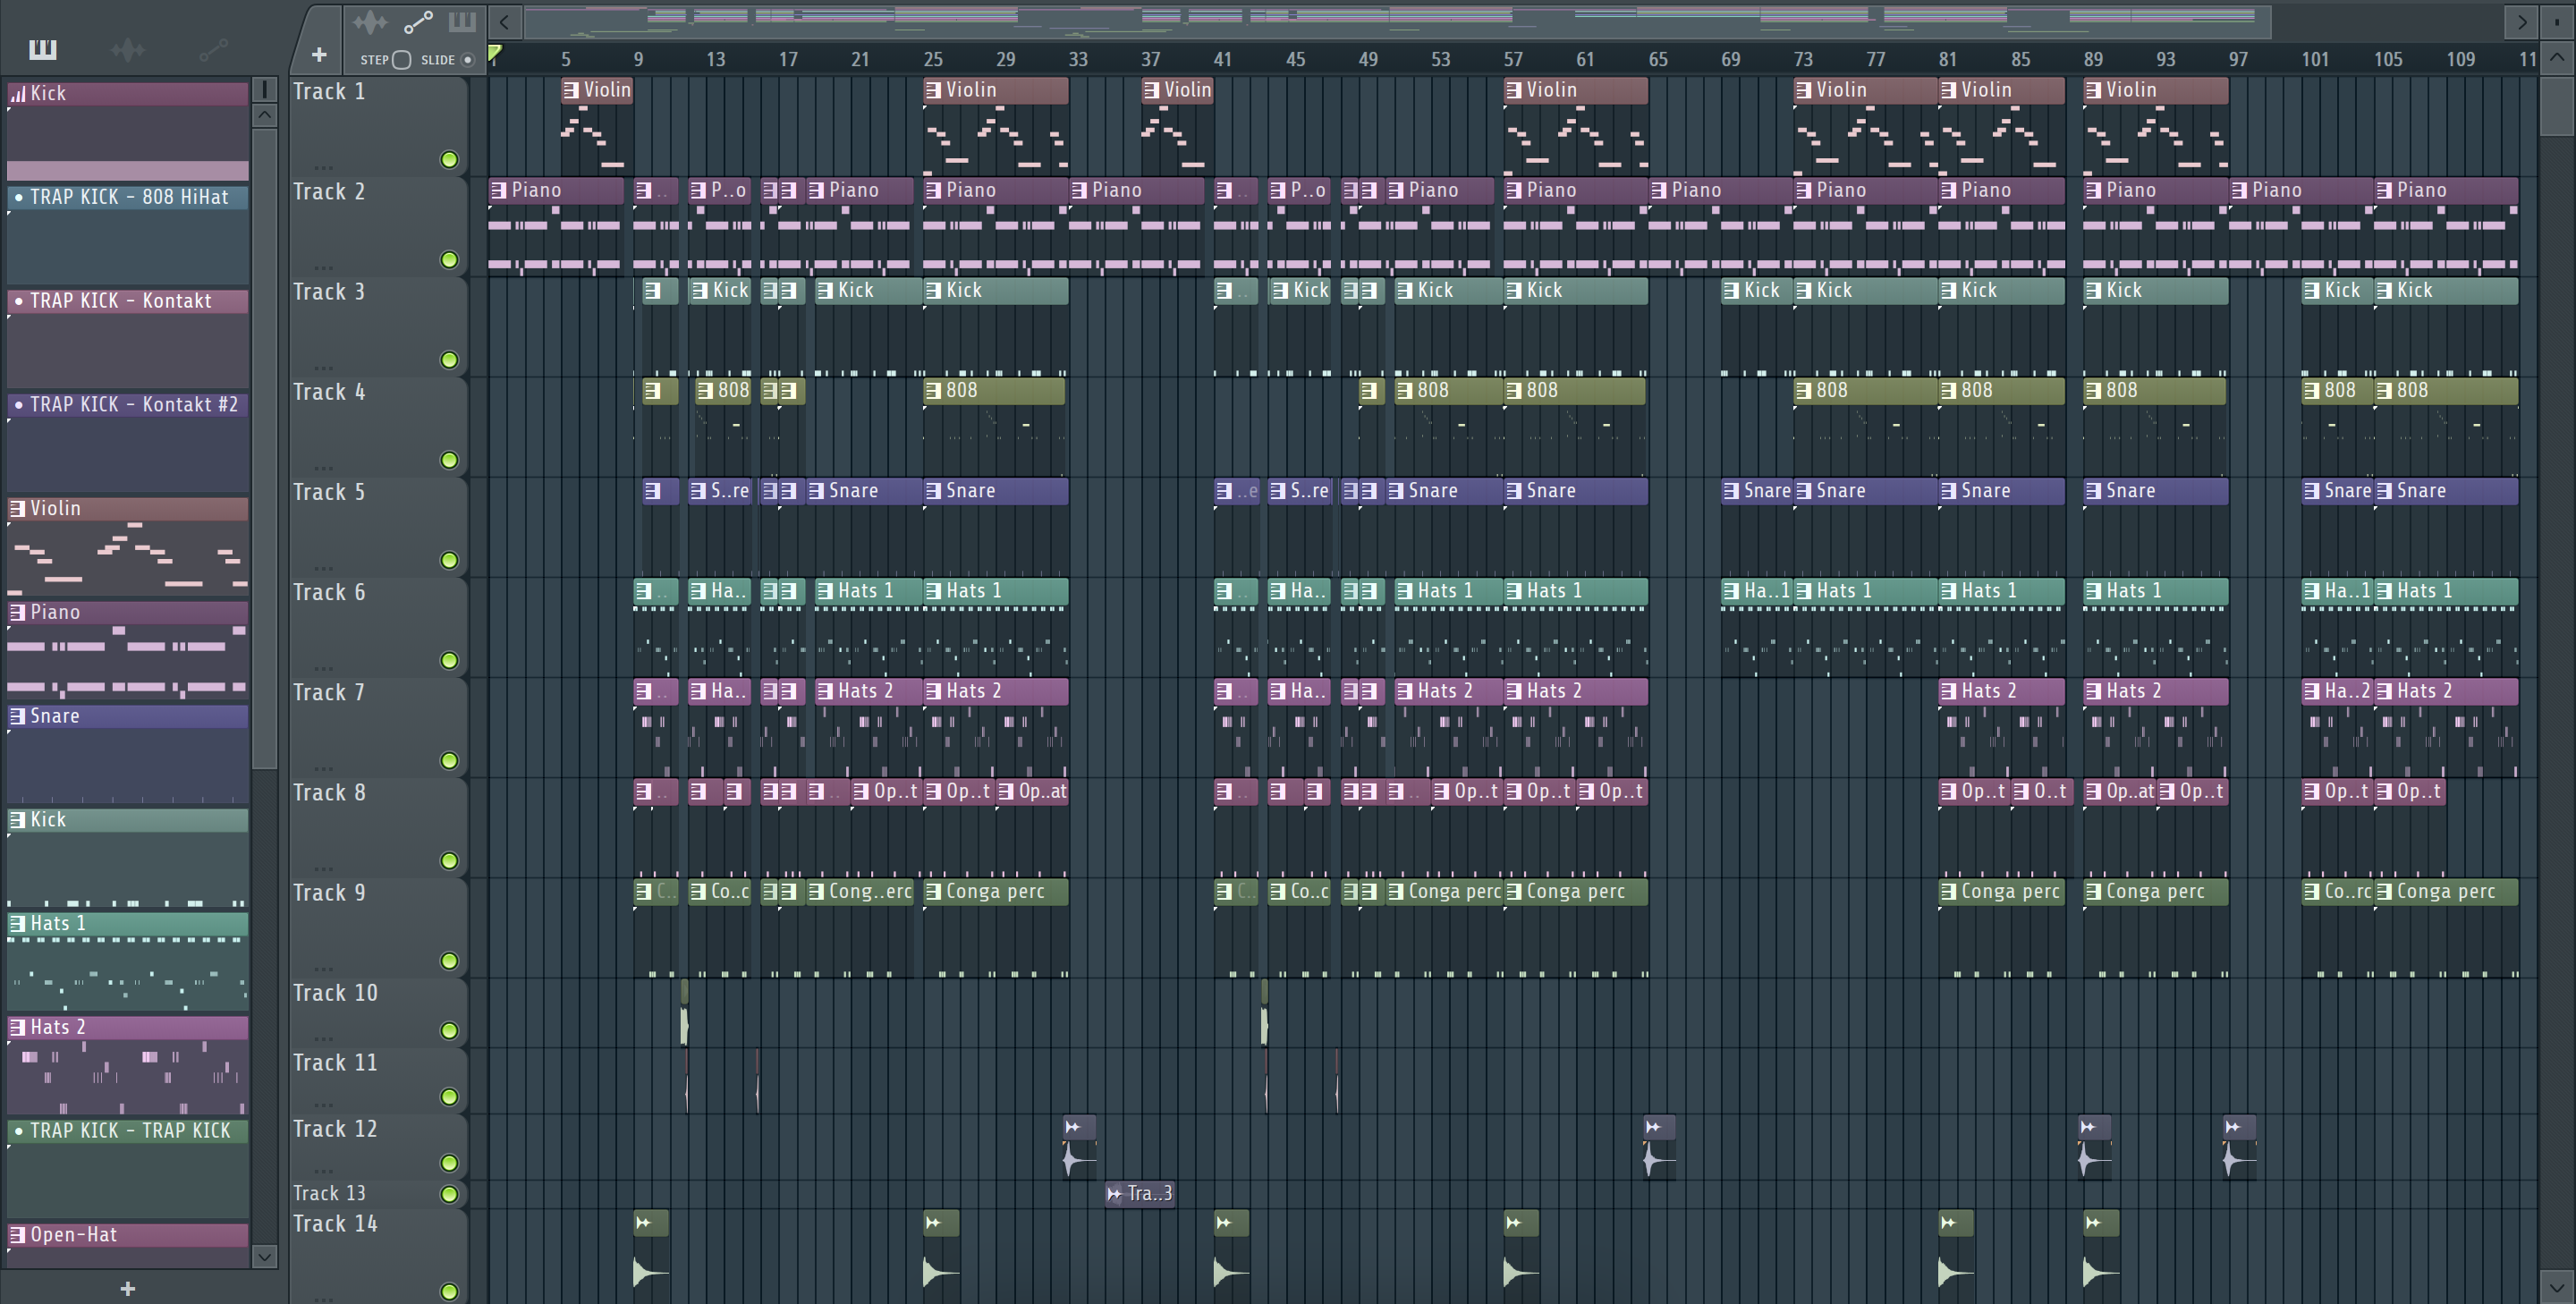This screenshot has width=2576, height=1304.
Task: Mute Track 10 with its green switch
Action: tap(449, 1031)
